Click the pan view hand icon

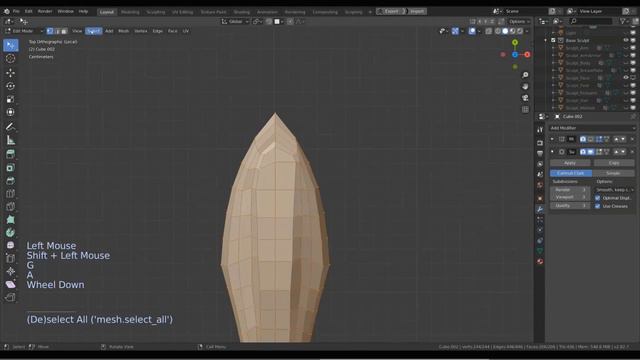click(525, 87)
